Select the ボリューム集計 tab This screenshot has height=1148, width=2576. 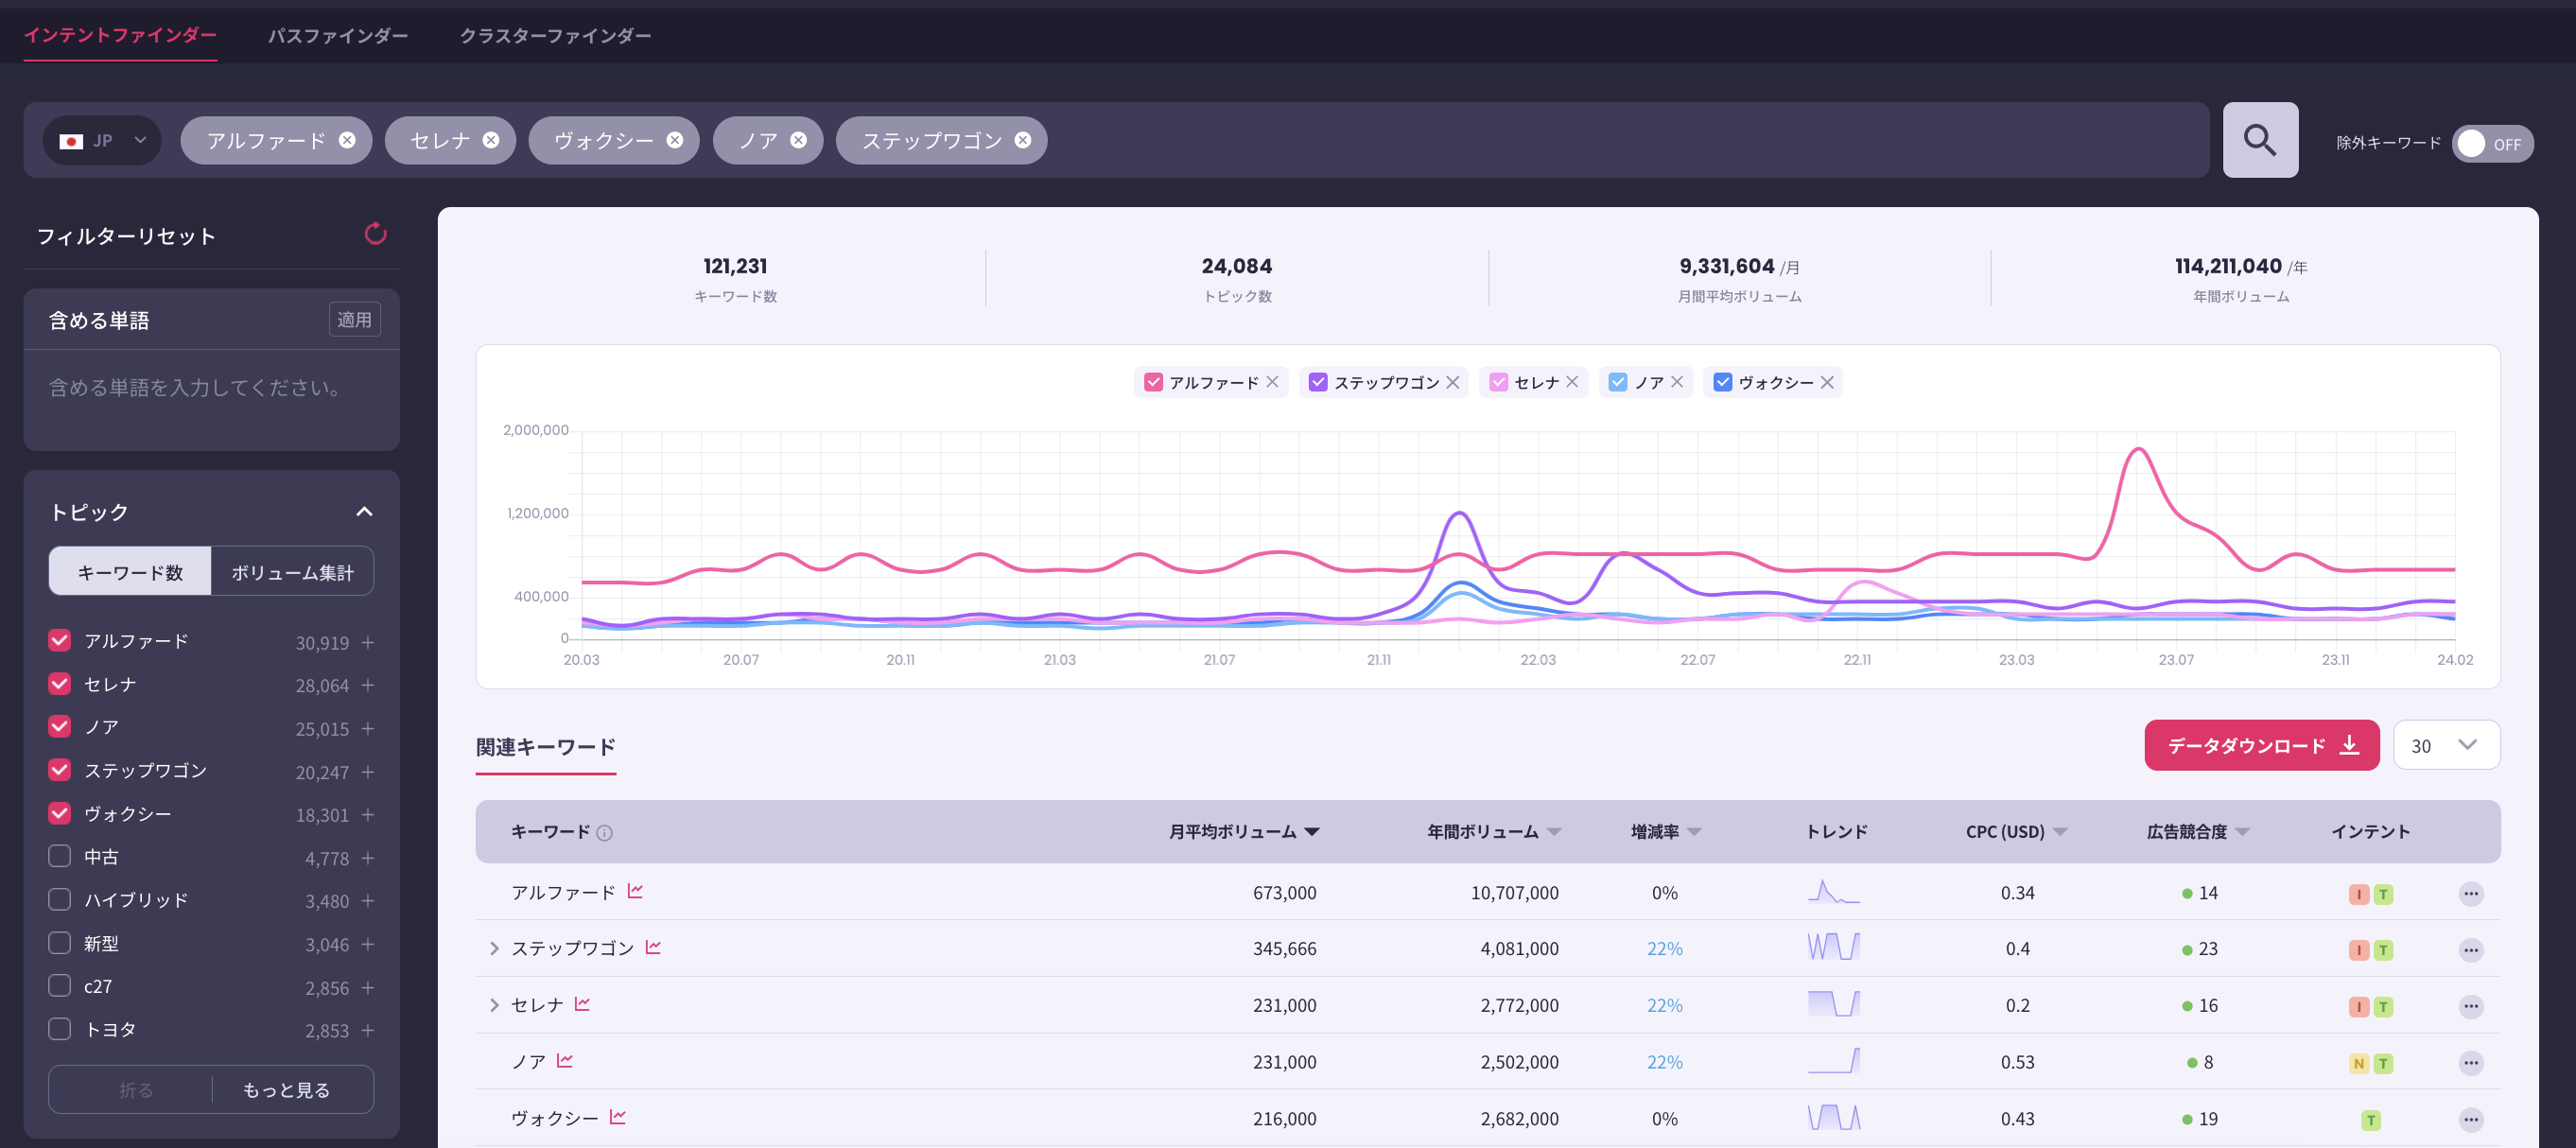[x=292, y=572]
